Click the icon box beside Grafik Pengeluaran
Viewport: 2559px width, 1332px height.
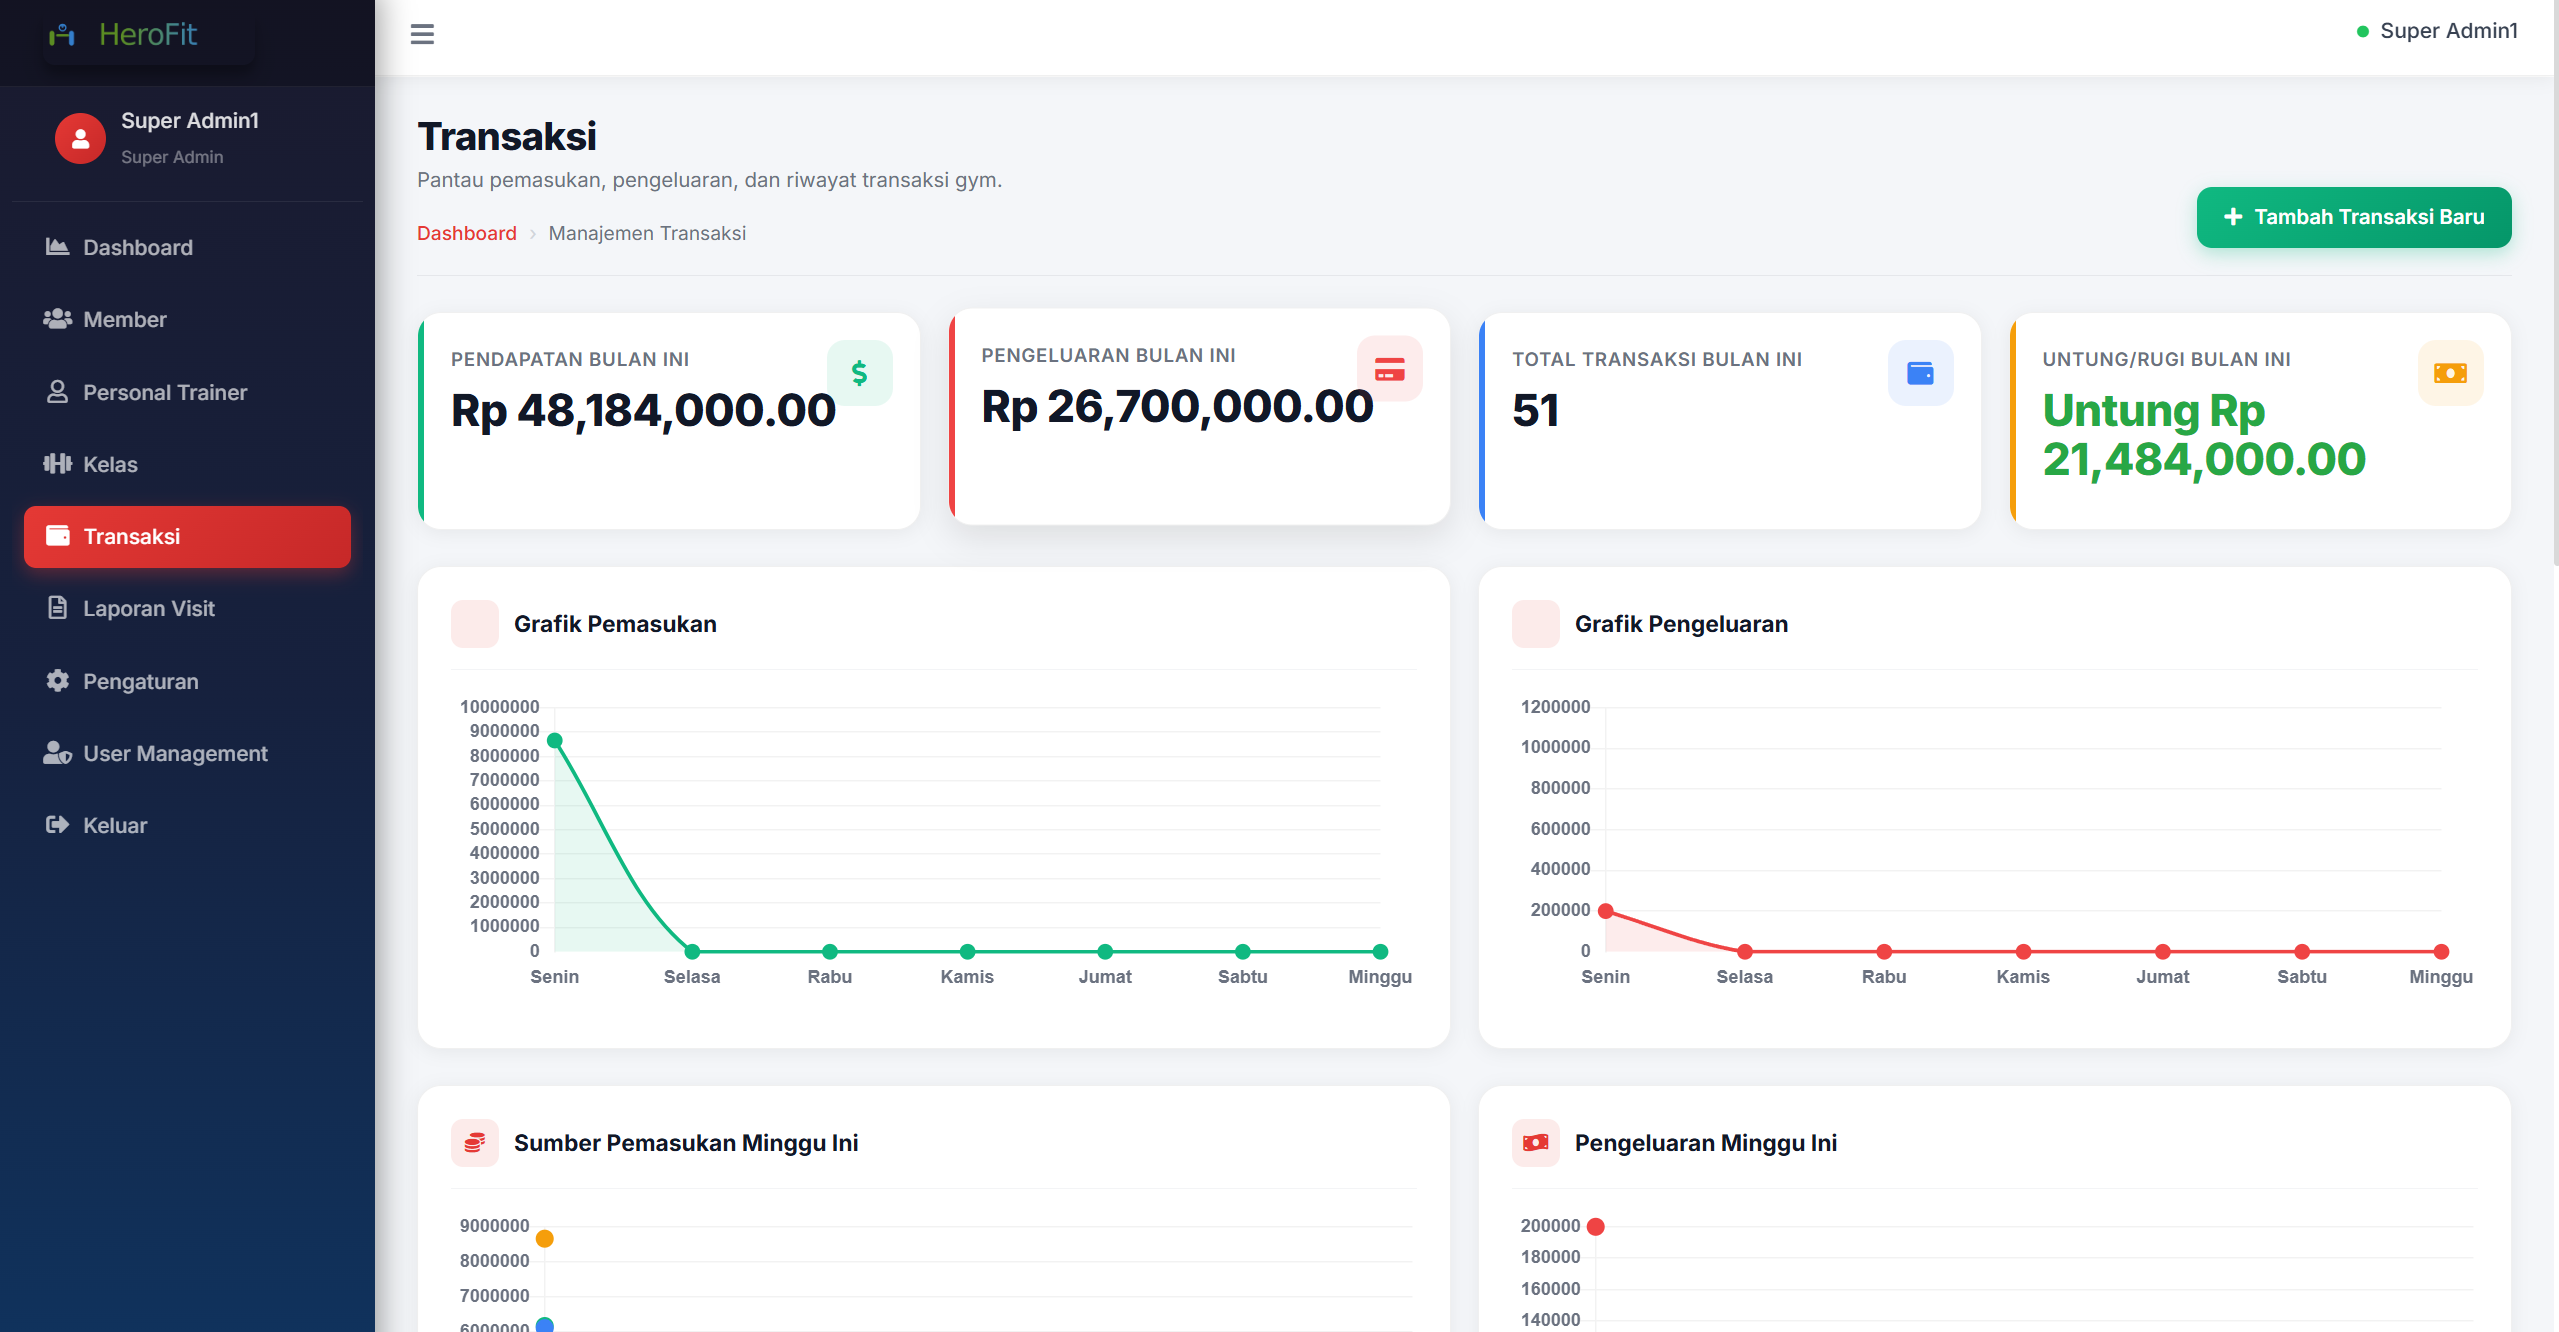[1536, 624]
